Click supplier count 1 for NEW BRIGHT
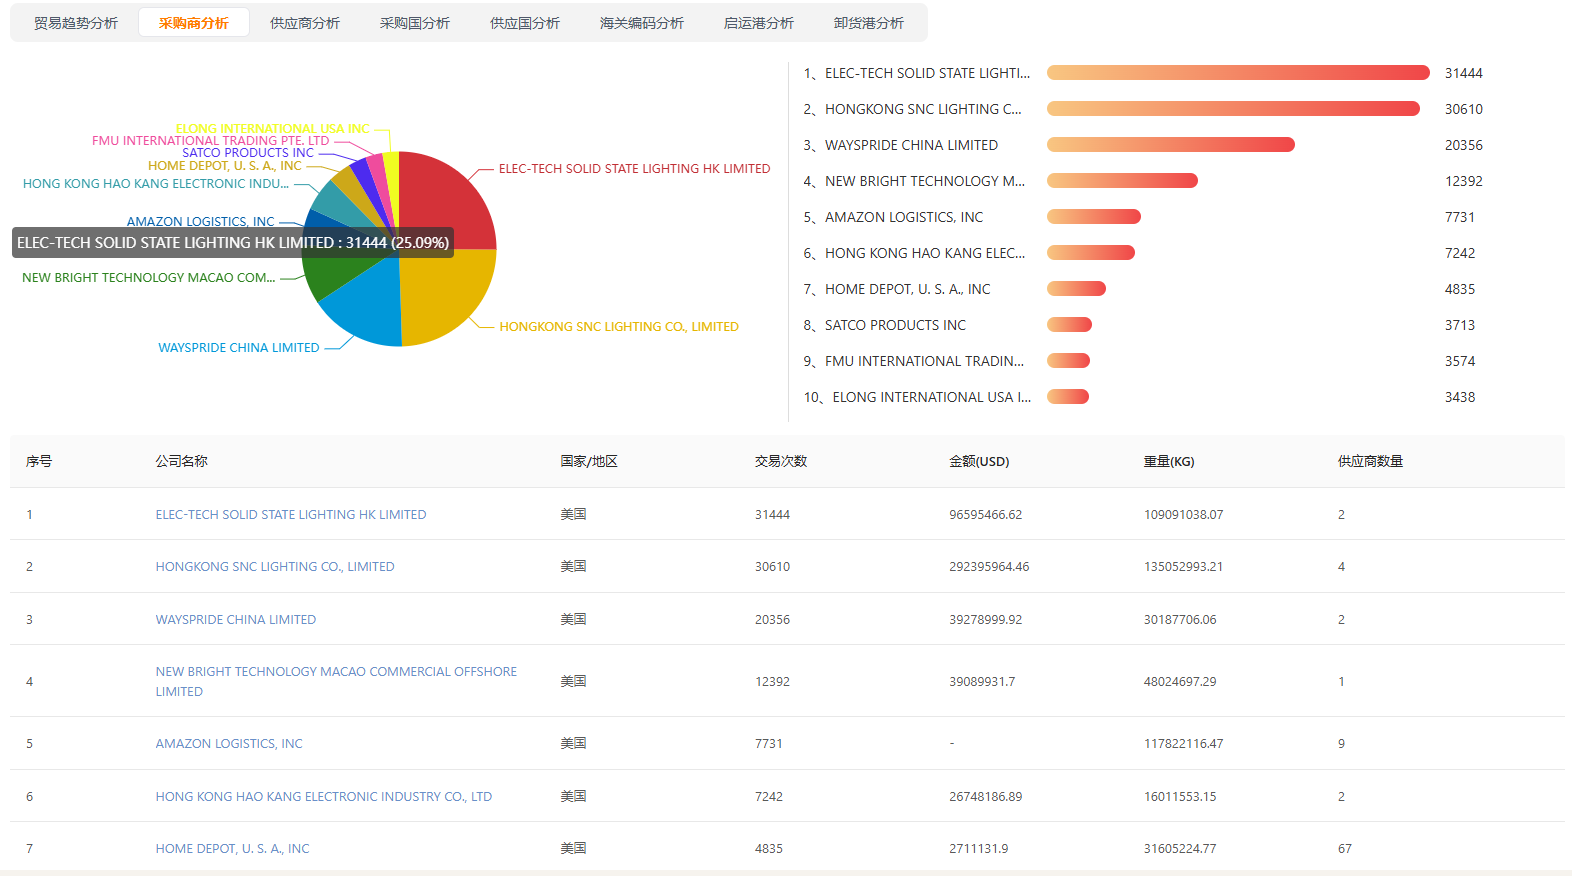 coord(1341,682)
